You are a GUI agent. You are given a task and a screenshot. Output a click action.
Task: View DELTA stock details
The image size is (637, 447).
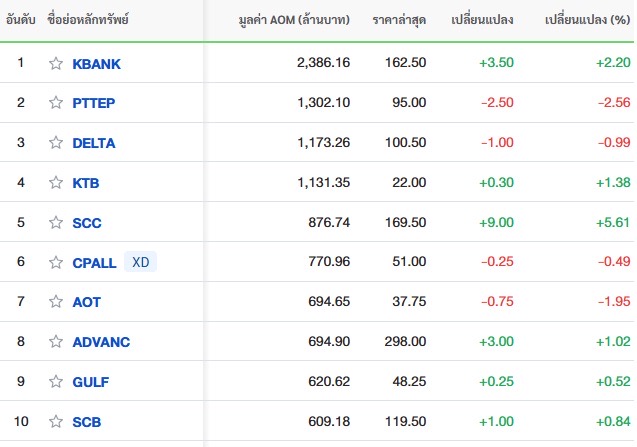[x=94, y=143]
